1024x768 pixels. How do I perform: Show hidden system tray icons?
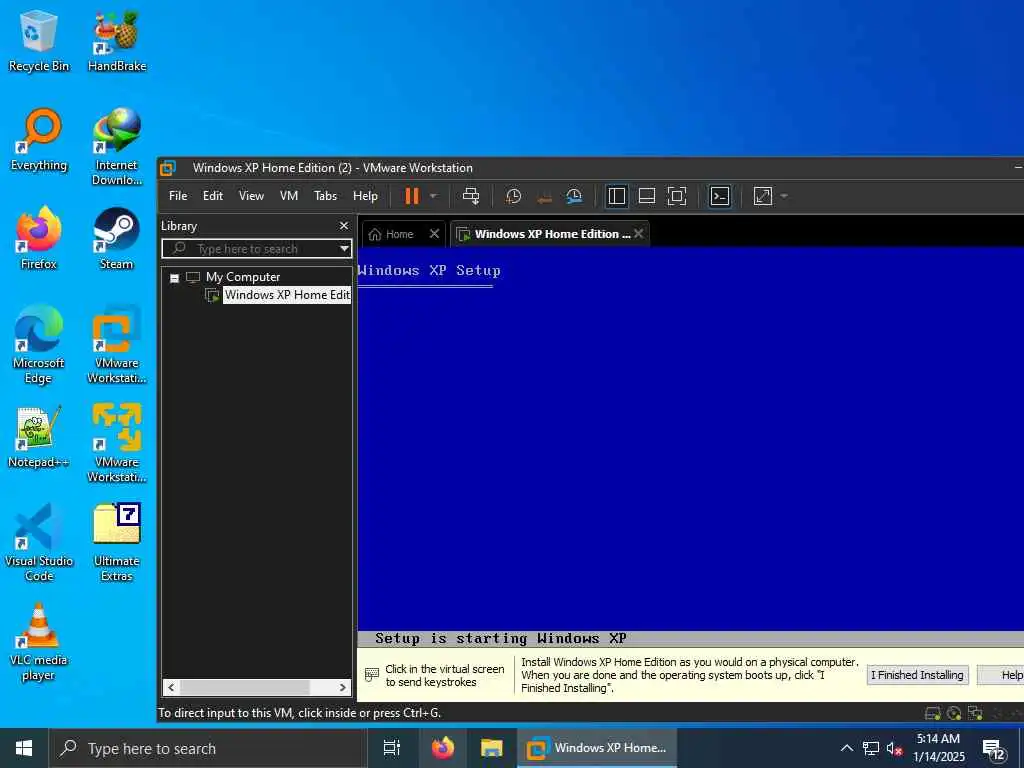[x=846, y=748]
